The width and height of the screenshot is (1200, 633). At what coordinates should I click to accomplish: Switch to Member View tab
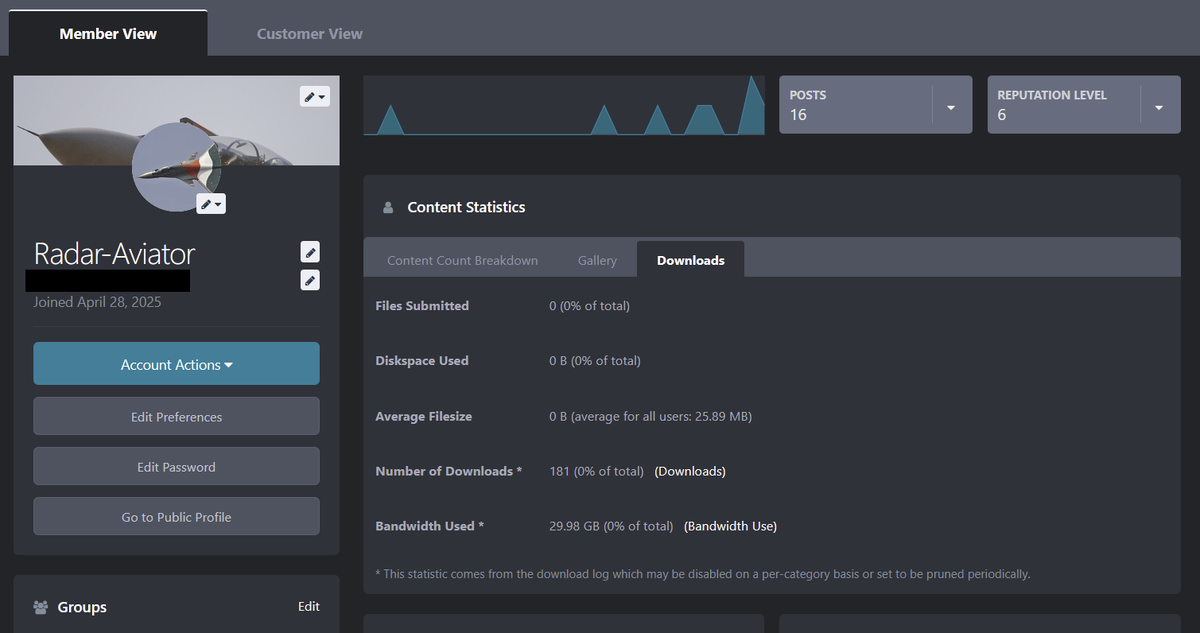click(x=108, y=33)
